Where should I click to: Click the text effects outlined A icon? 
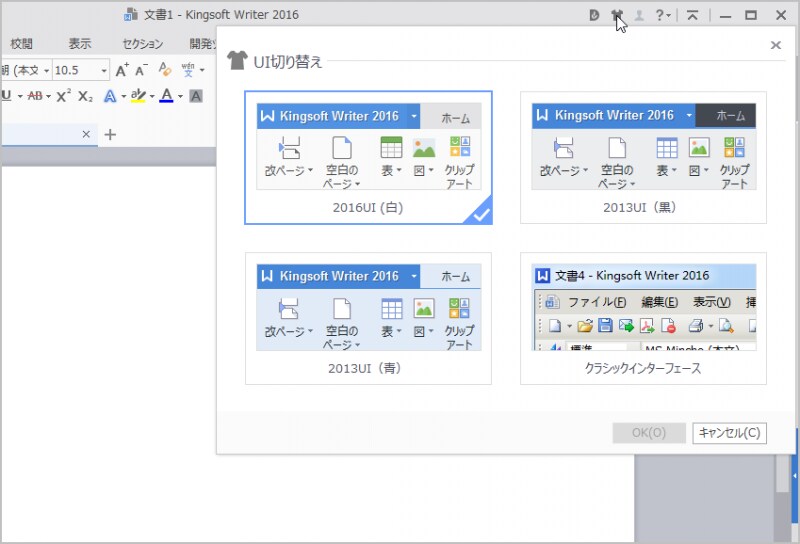click(110, 95)
